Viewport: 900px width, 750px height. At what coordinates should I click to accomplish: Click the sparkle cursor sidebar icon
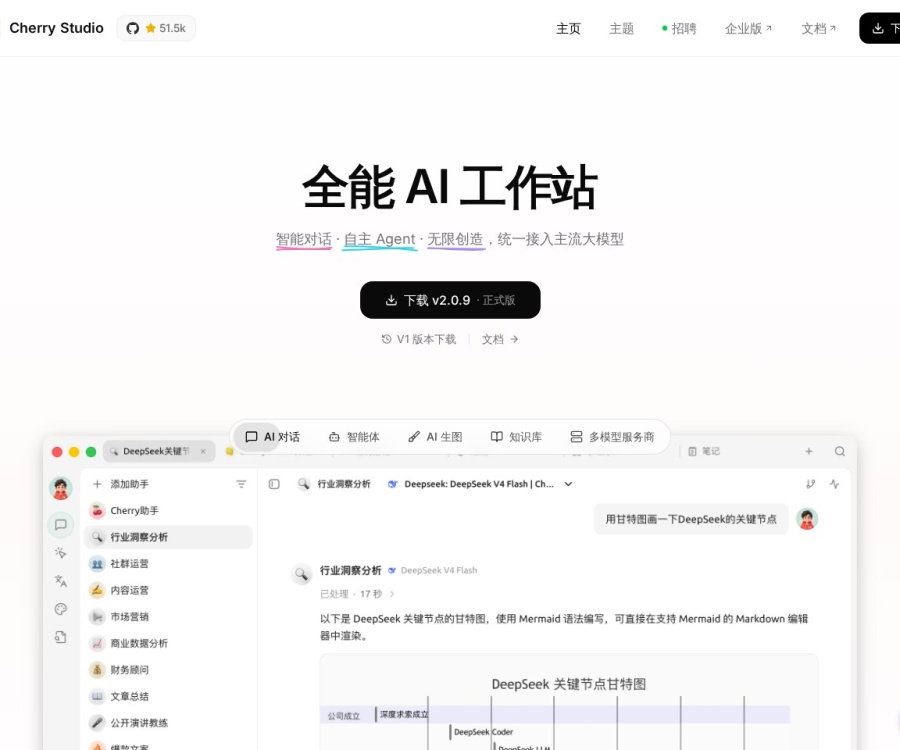(61, 553)
